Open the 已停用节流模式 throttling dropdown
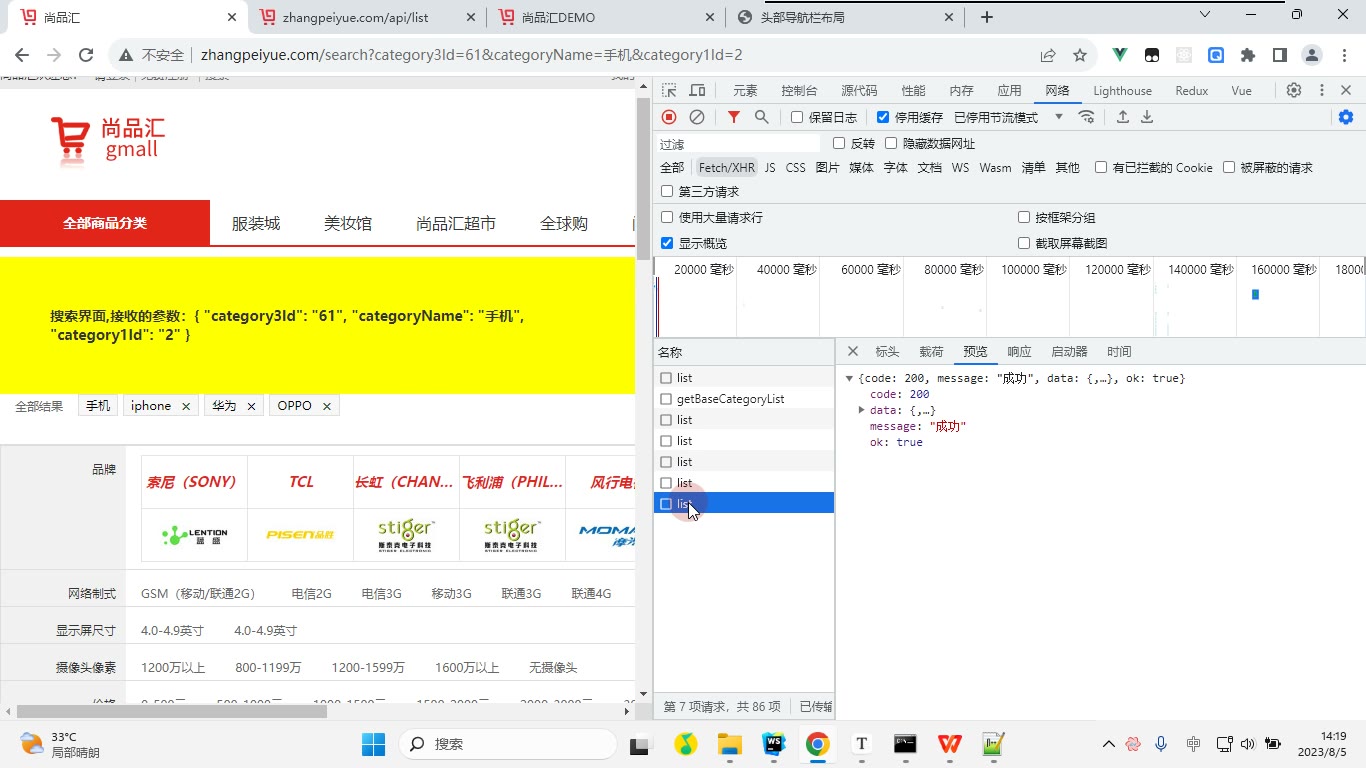 [x=1008, y=117]
